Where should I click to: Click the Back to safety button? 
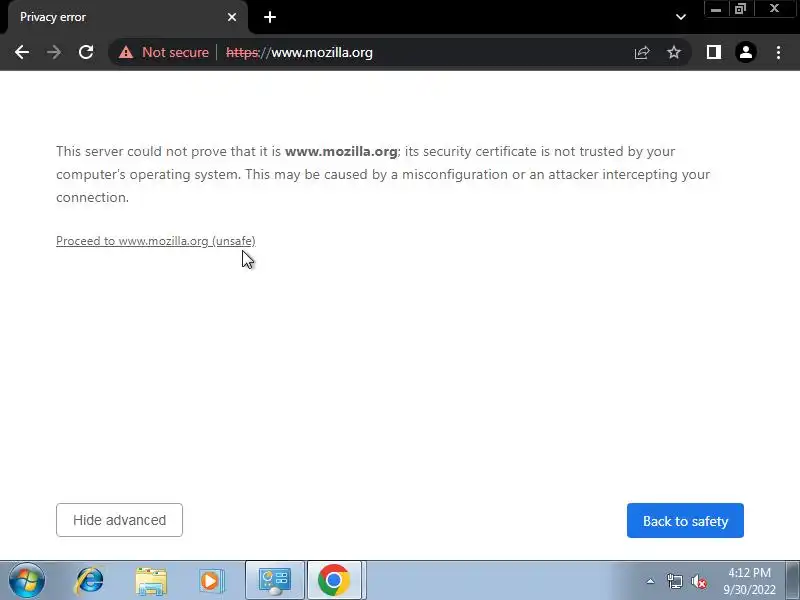coord(685,520)
